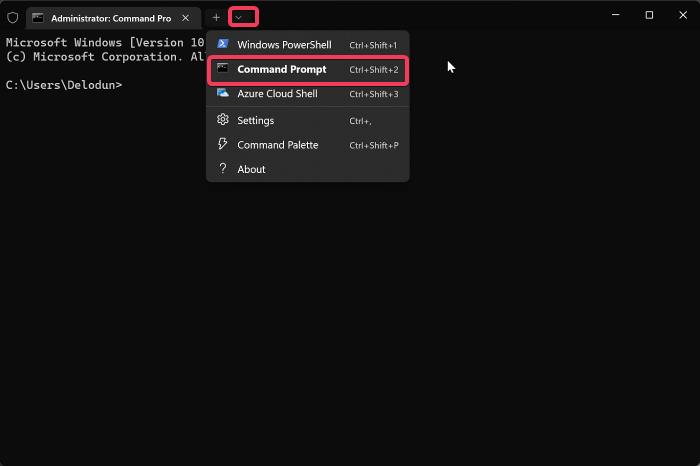Click the Windows PowerShell icon
The image size is (700, 466).
tap(222, 44)
